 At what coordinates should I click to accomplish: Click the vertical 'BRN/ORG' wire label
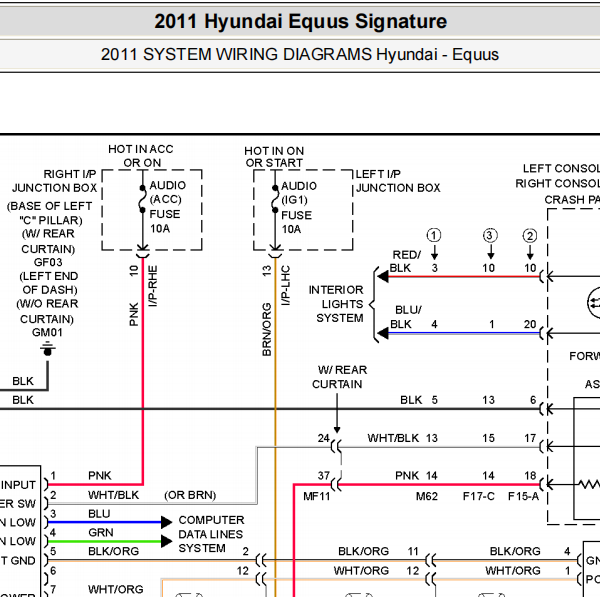tap(267, 329)
